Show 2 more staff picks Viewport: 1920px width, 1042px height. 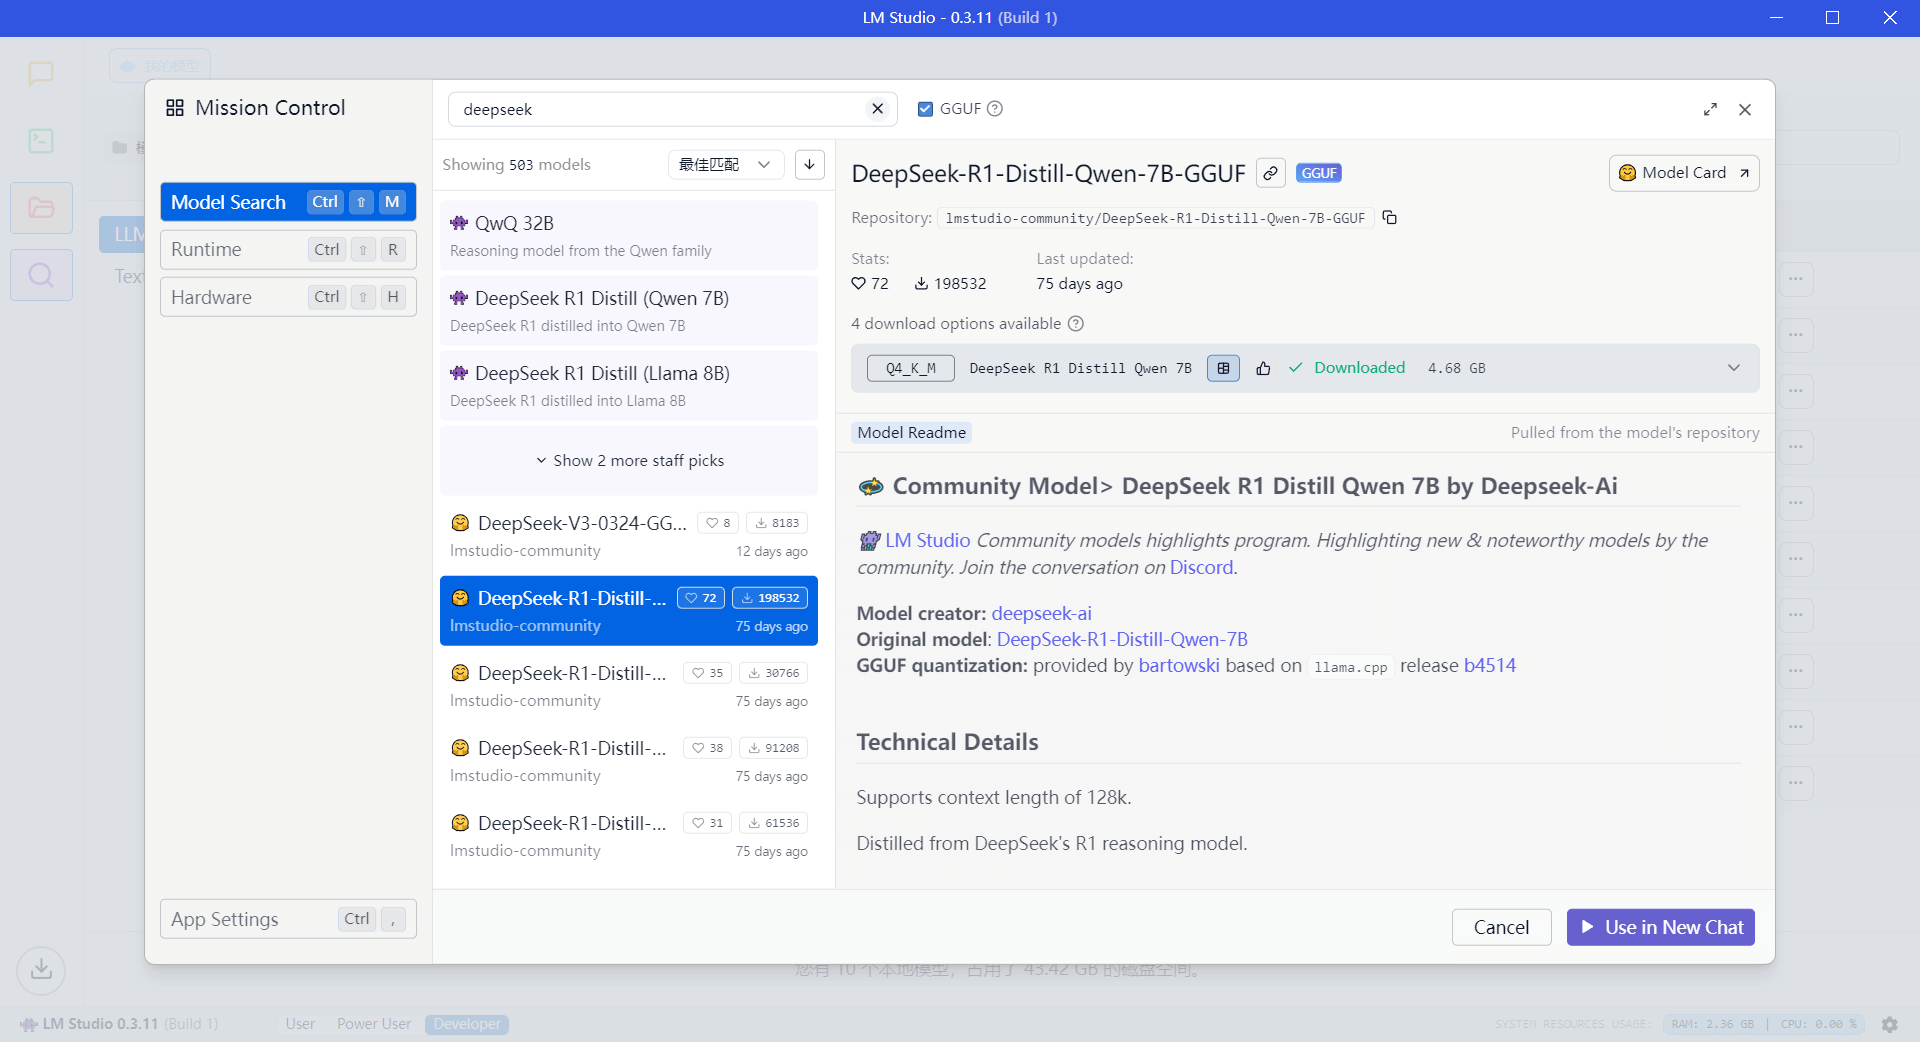(x=629, y=461)
